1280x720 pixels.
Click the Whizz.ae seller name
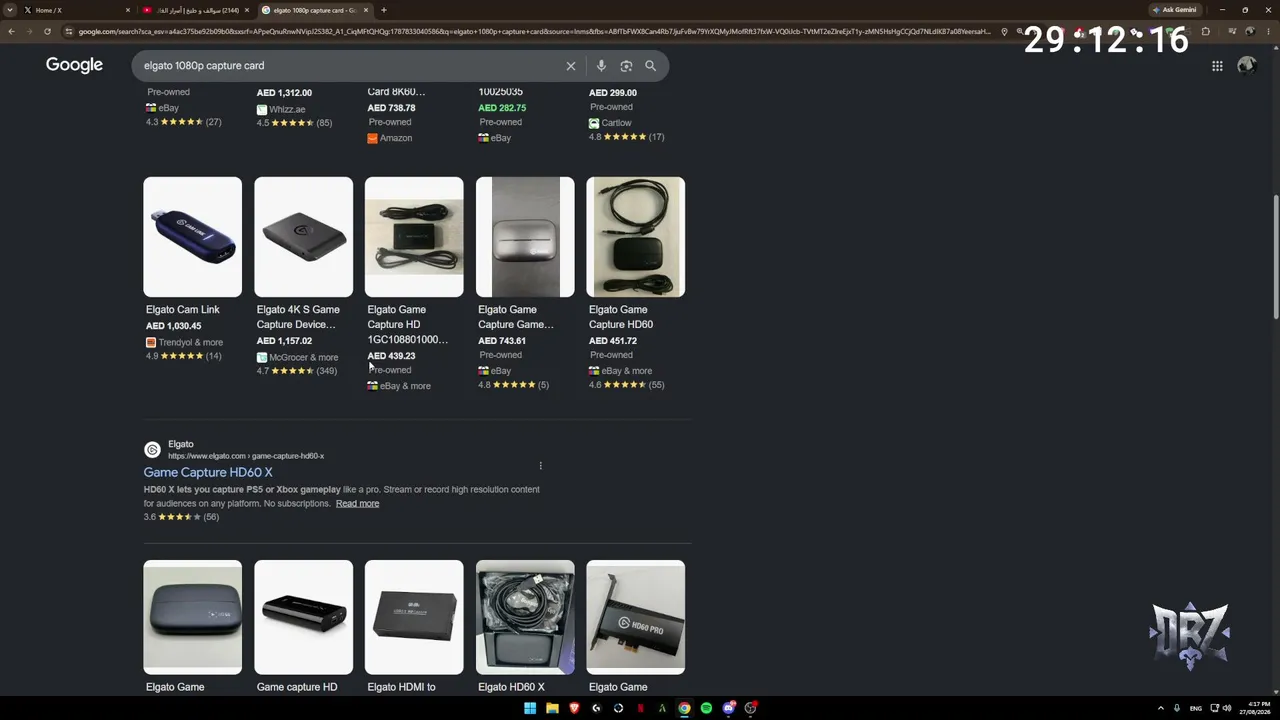tap(287, 109)
